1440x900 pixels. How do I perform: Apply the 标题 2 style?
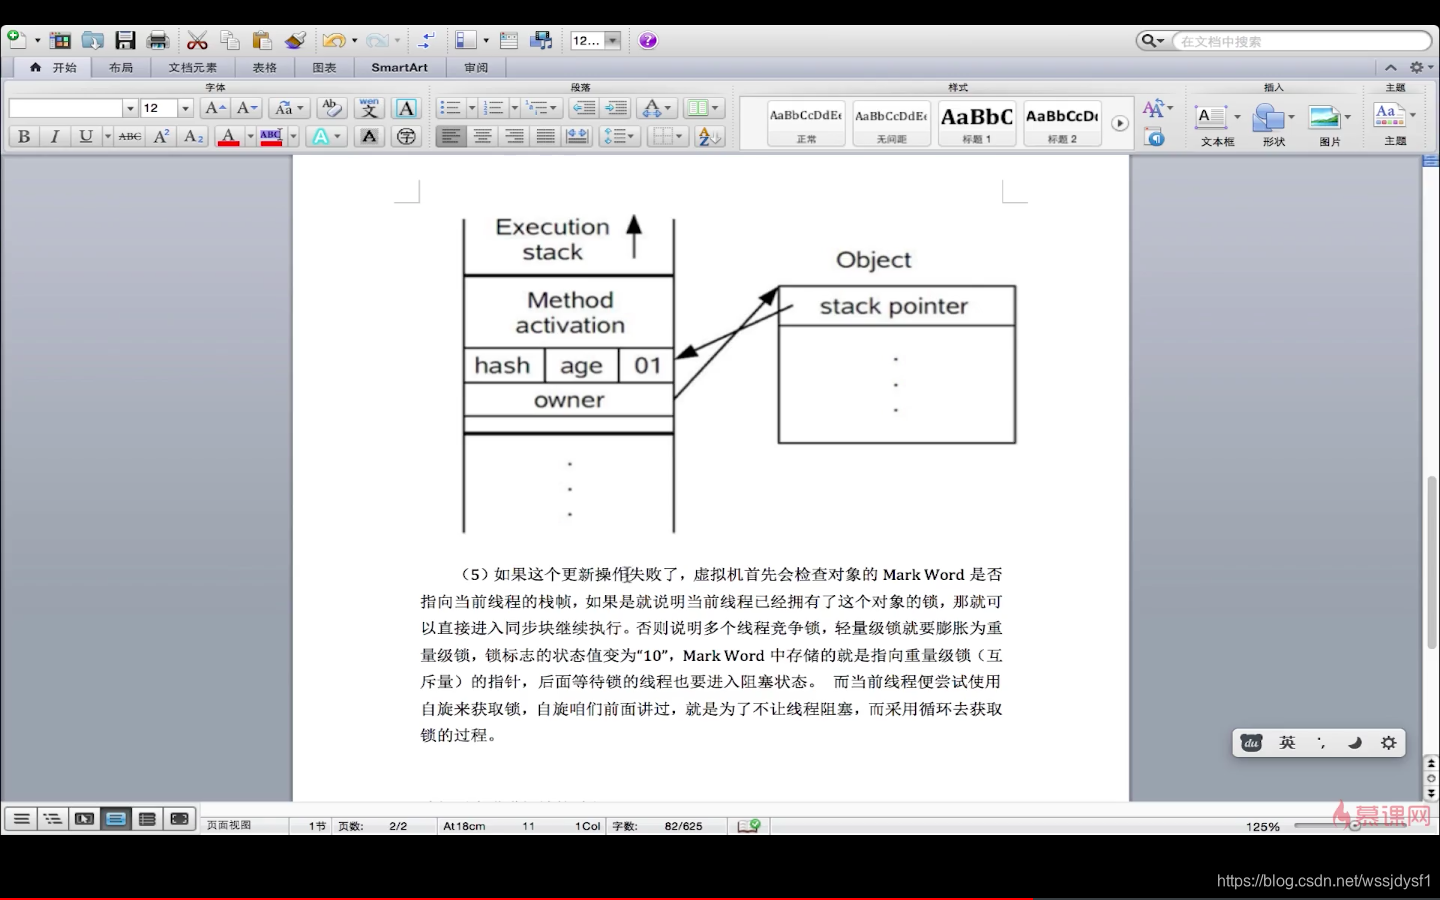pyautogui.click(x=1062, y=123)
